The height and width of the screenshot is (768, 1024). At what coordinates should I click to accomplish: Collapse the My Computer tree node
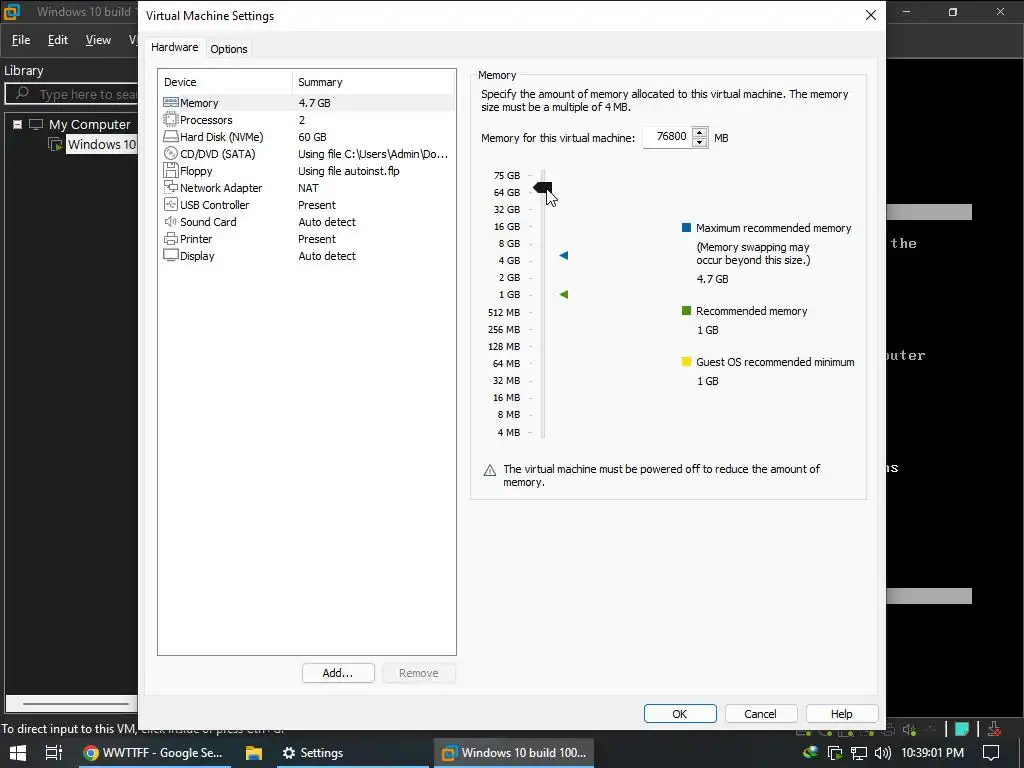point(18,124)
